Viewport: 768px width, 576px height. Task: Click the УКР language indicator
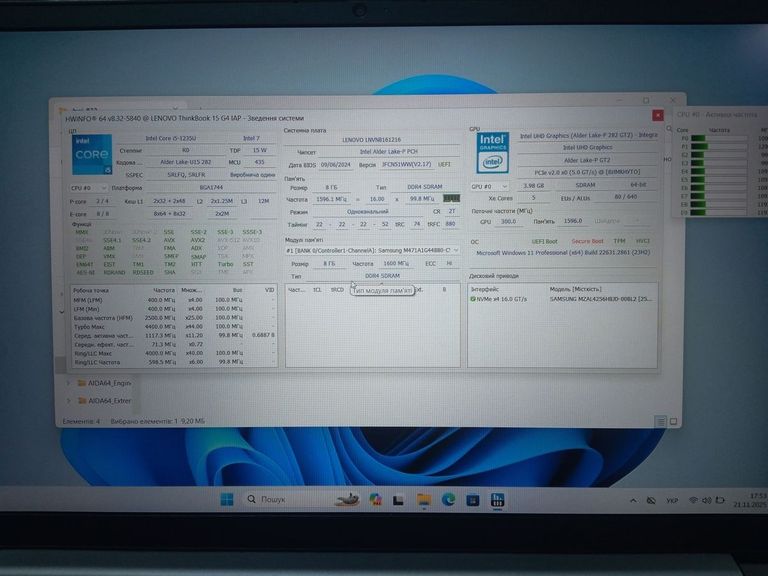pyautogui.click(x=672, y=501)
